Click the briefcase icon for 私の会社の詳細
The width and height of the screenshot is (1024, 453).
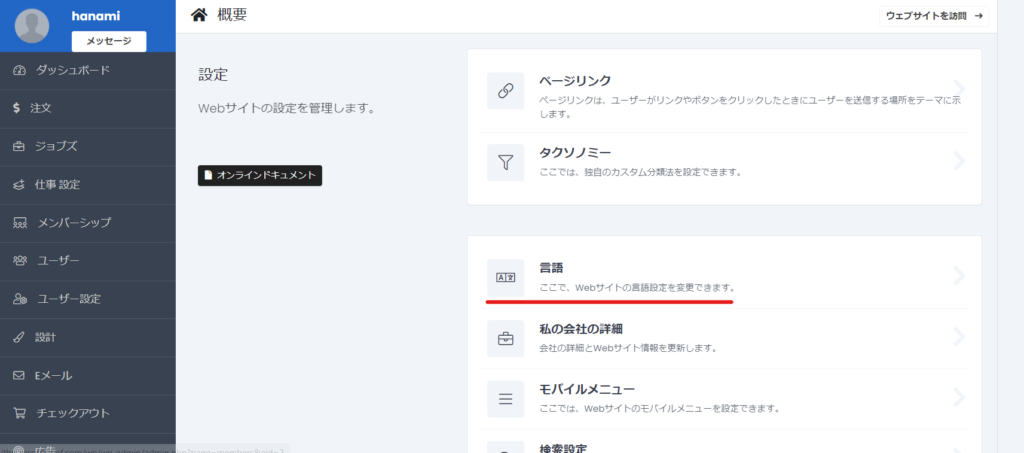point(505,338)
